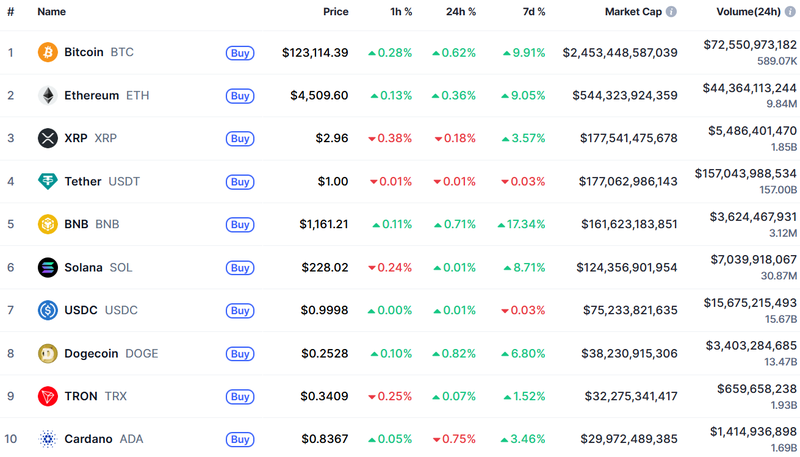The height and width of the screenshot is (457, 800).
Task: Click the Dogecoin logo icon
Action: click(x=47, y=353)
